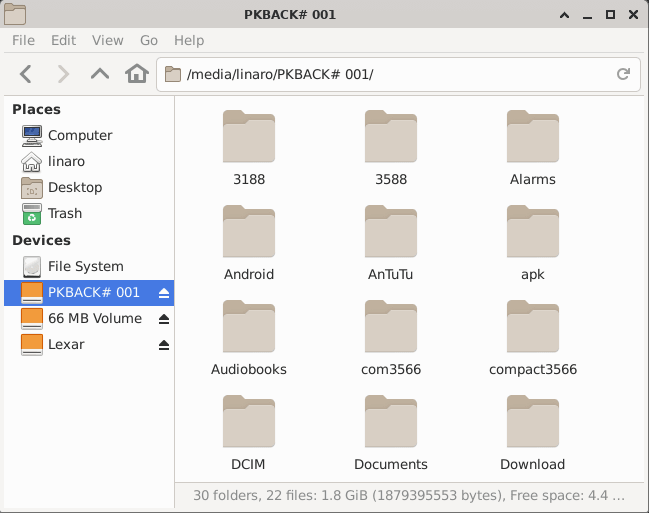Select PKBACK# 001 device in sidebar
Viewport: 649px width, 513px height.
pyautogui.click(x=89, y=293)
